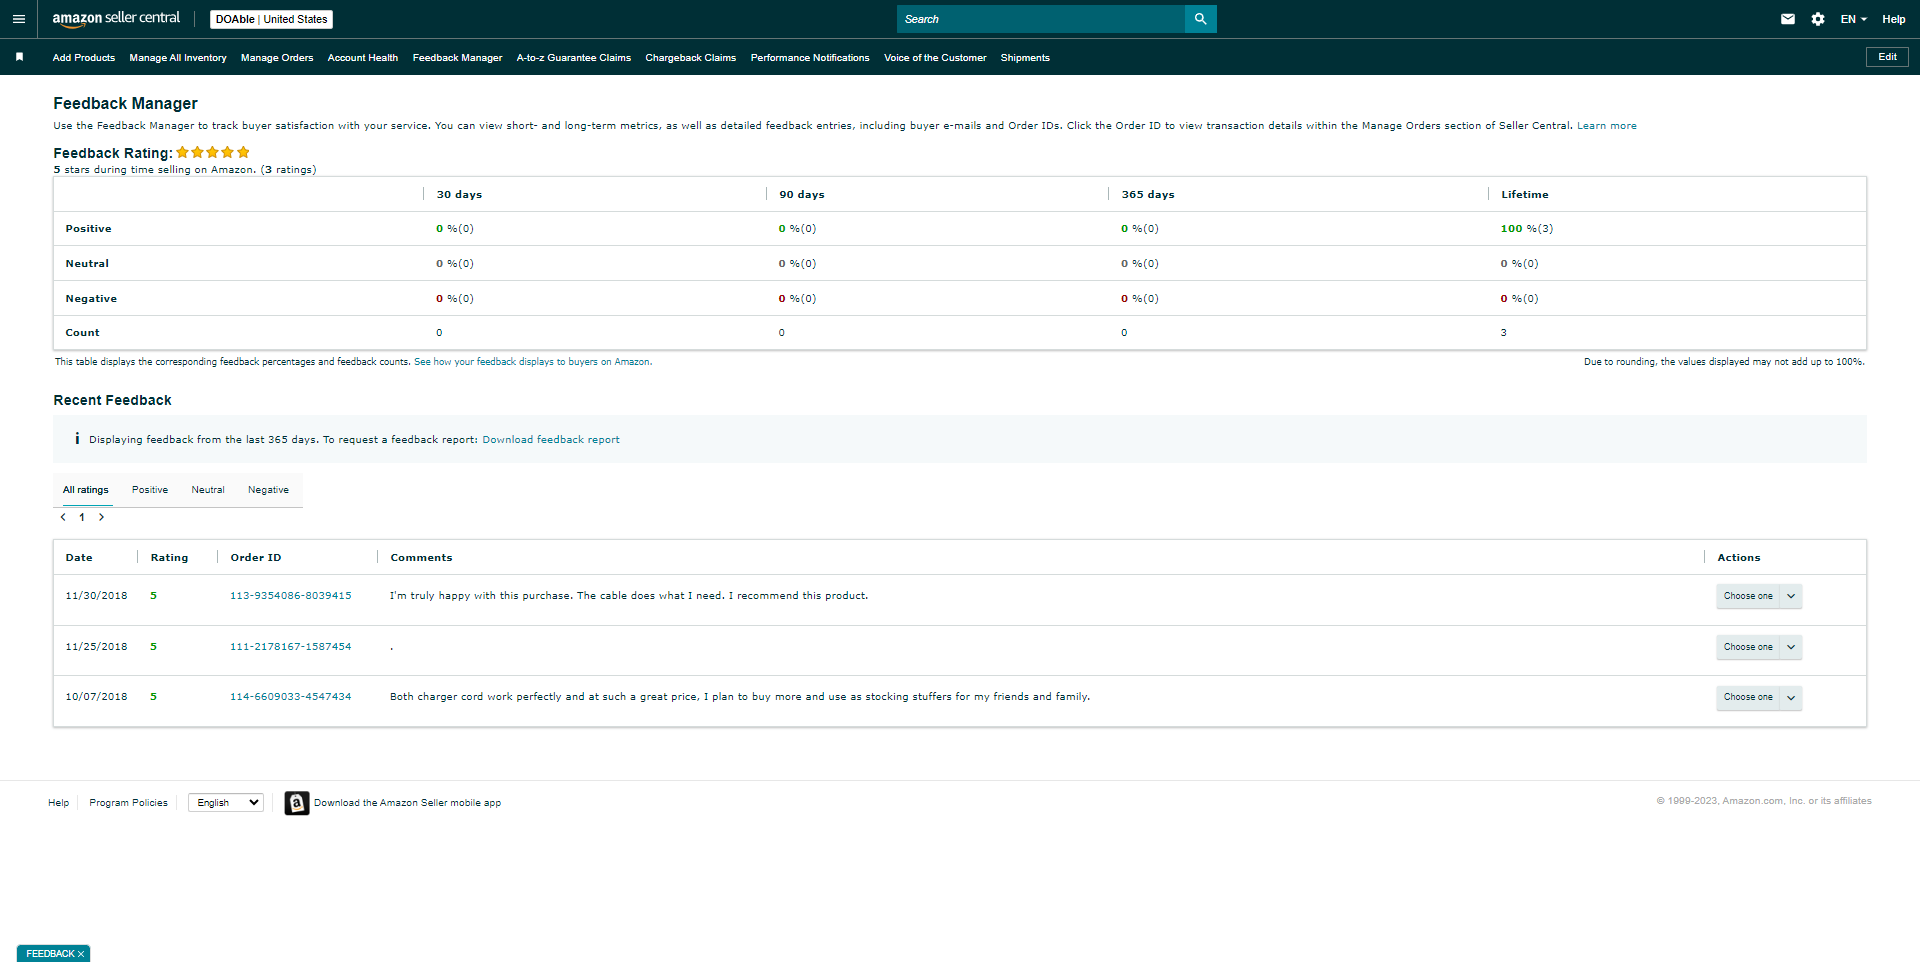Click the Lifetime count value 3

(1503, 333)
